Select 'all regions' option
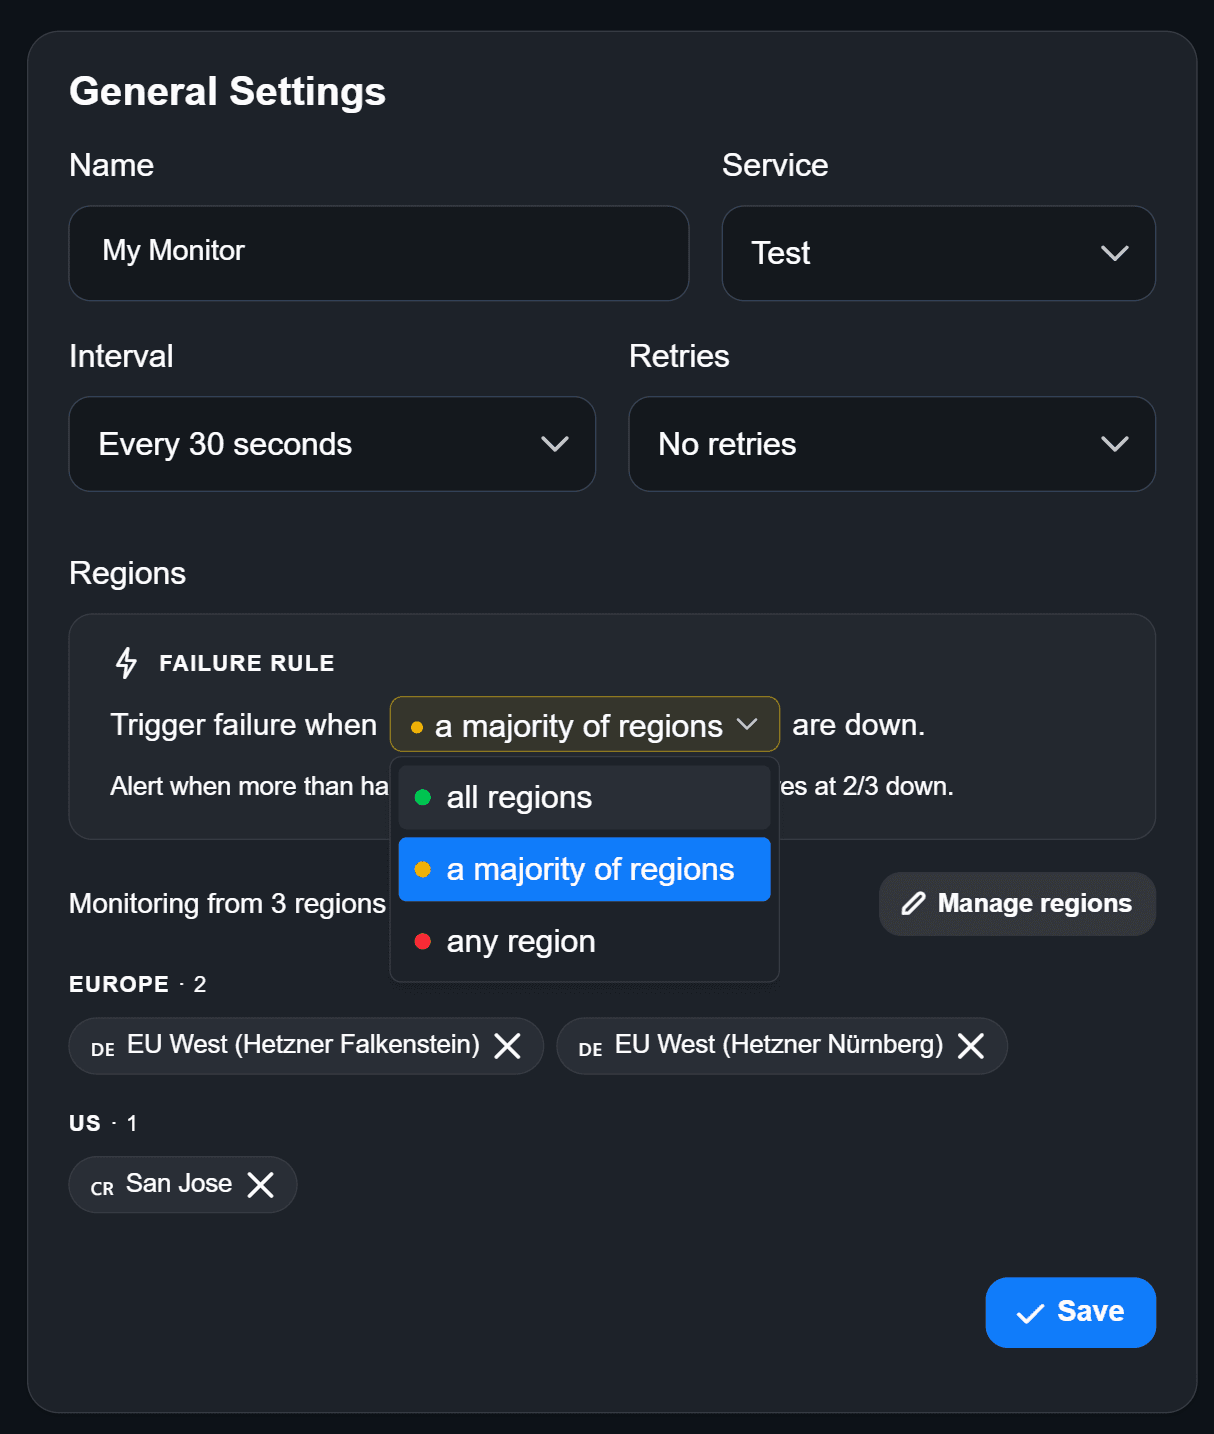This screenshot has width=1214, height=1434. (x=585, y=797)
